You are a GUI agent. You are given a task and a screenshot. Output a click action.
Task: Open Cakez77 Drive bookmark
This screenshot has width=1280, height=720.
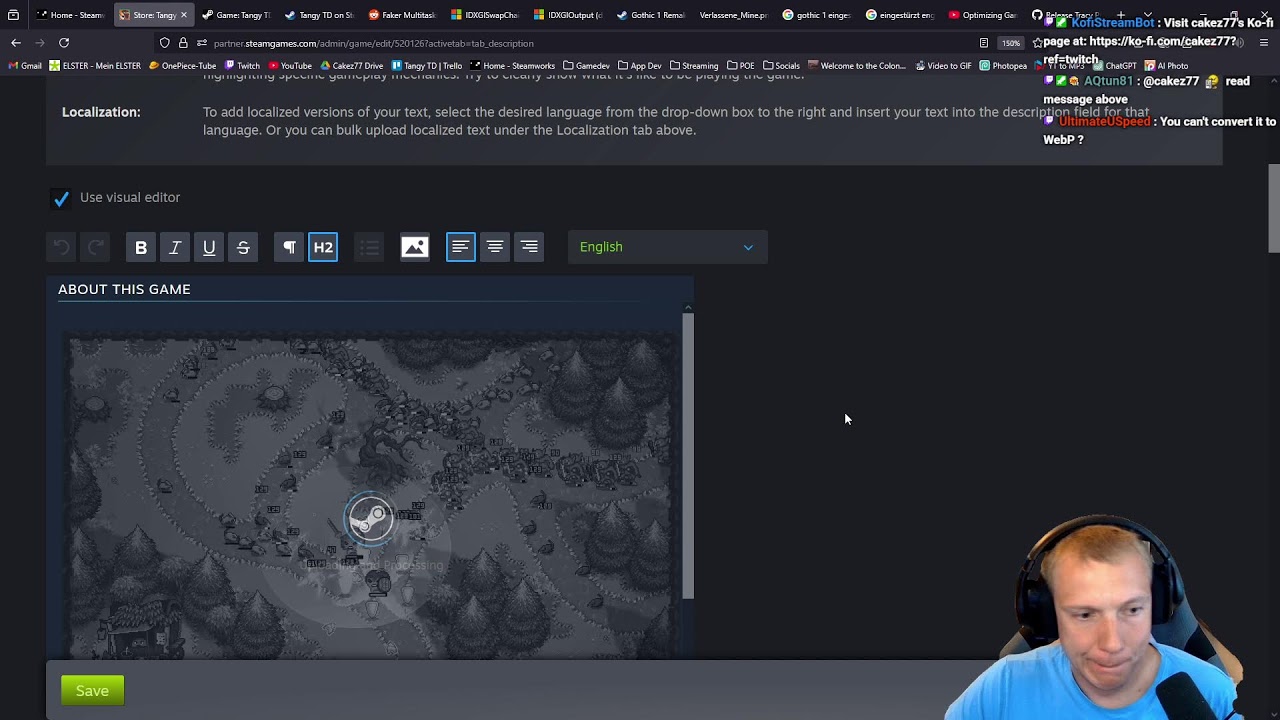(351, 66)
